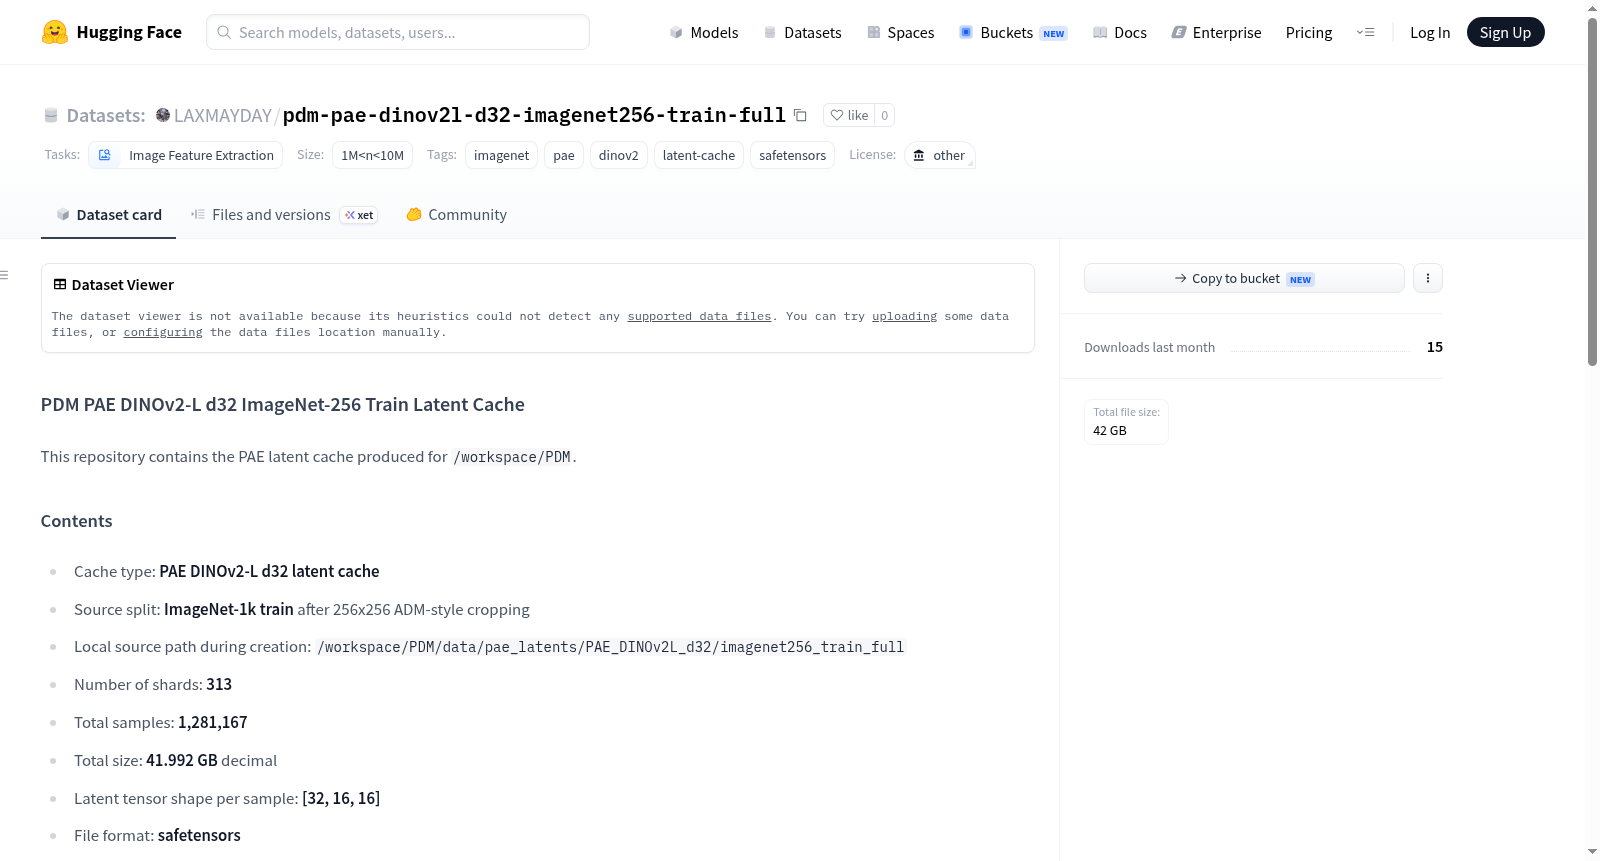Click the Files and versions list icon
The image size is (1600, 861).
pos(198,215)
